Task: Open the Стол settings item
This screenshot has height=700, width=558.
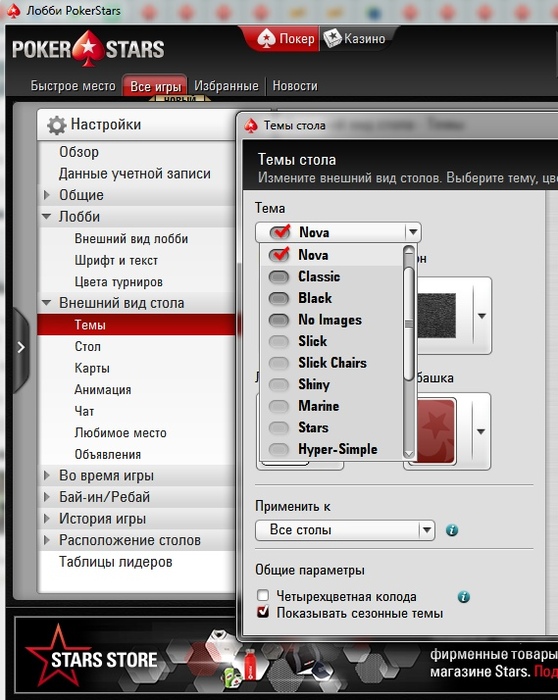Action: [x=87, y=346]
